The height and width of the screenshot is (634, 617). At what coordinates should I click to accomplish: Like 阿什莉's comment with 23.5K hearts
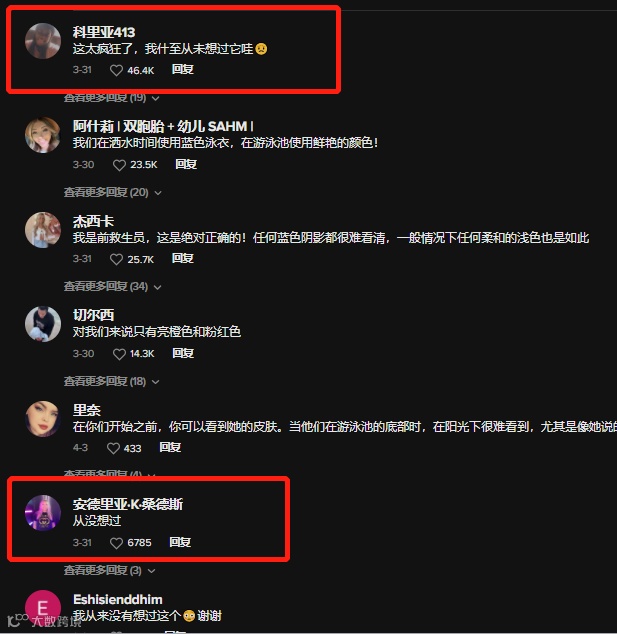119,165
